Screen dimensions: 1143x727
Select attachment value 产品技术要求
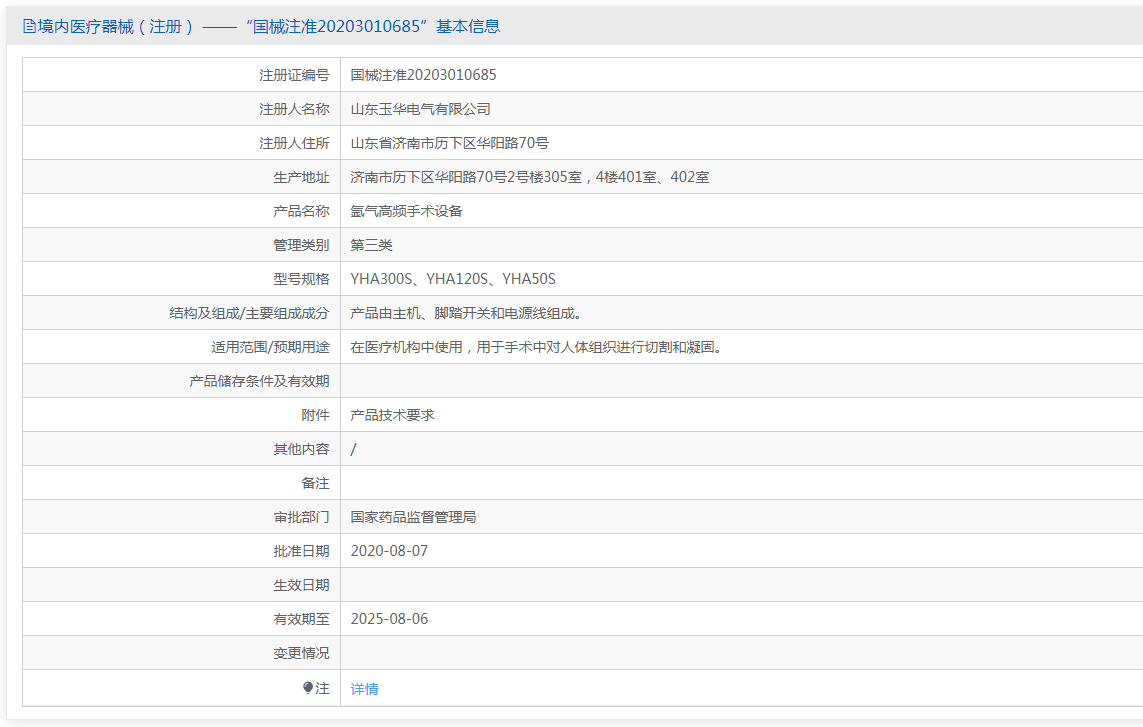392,415
